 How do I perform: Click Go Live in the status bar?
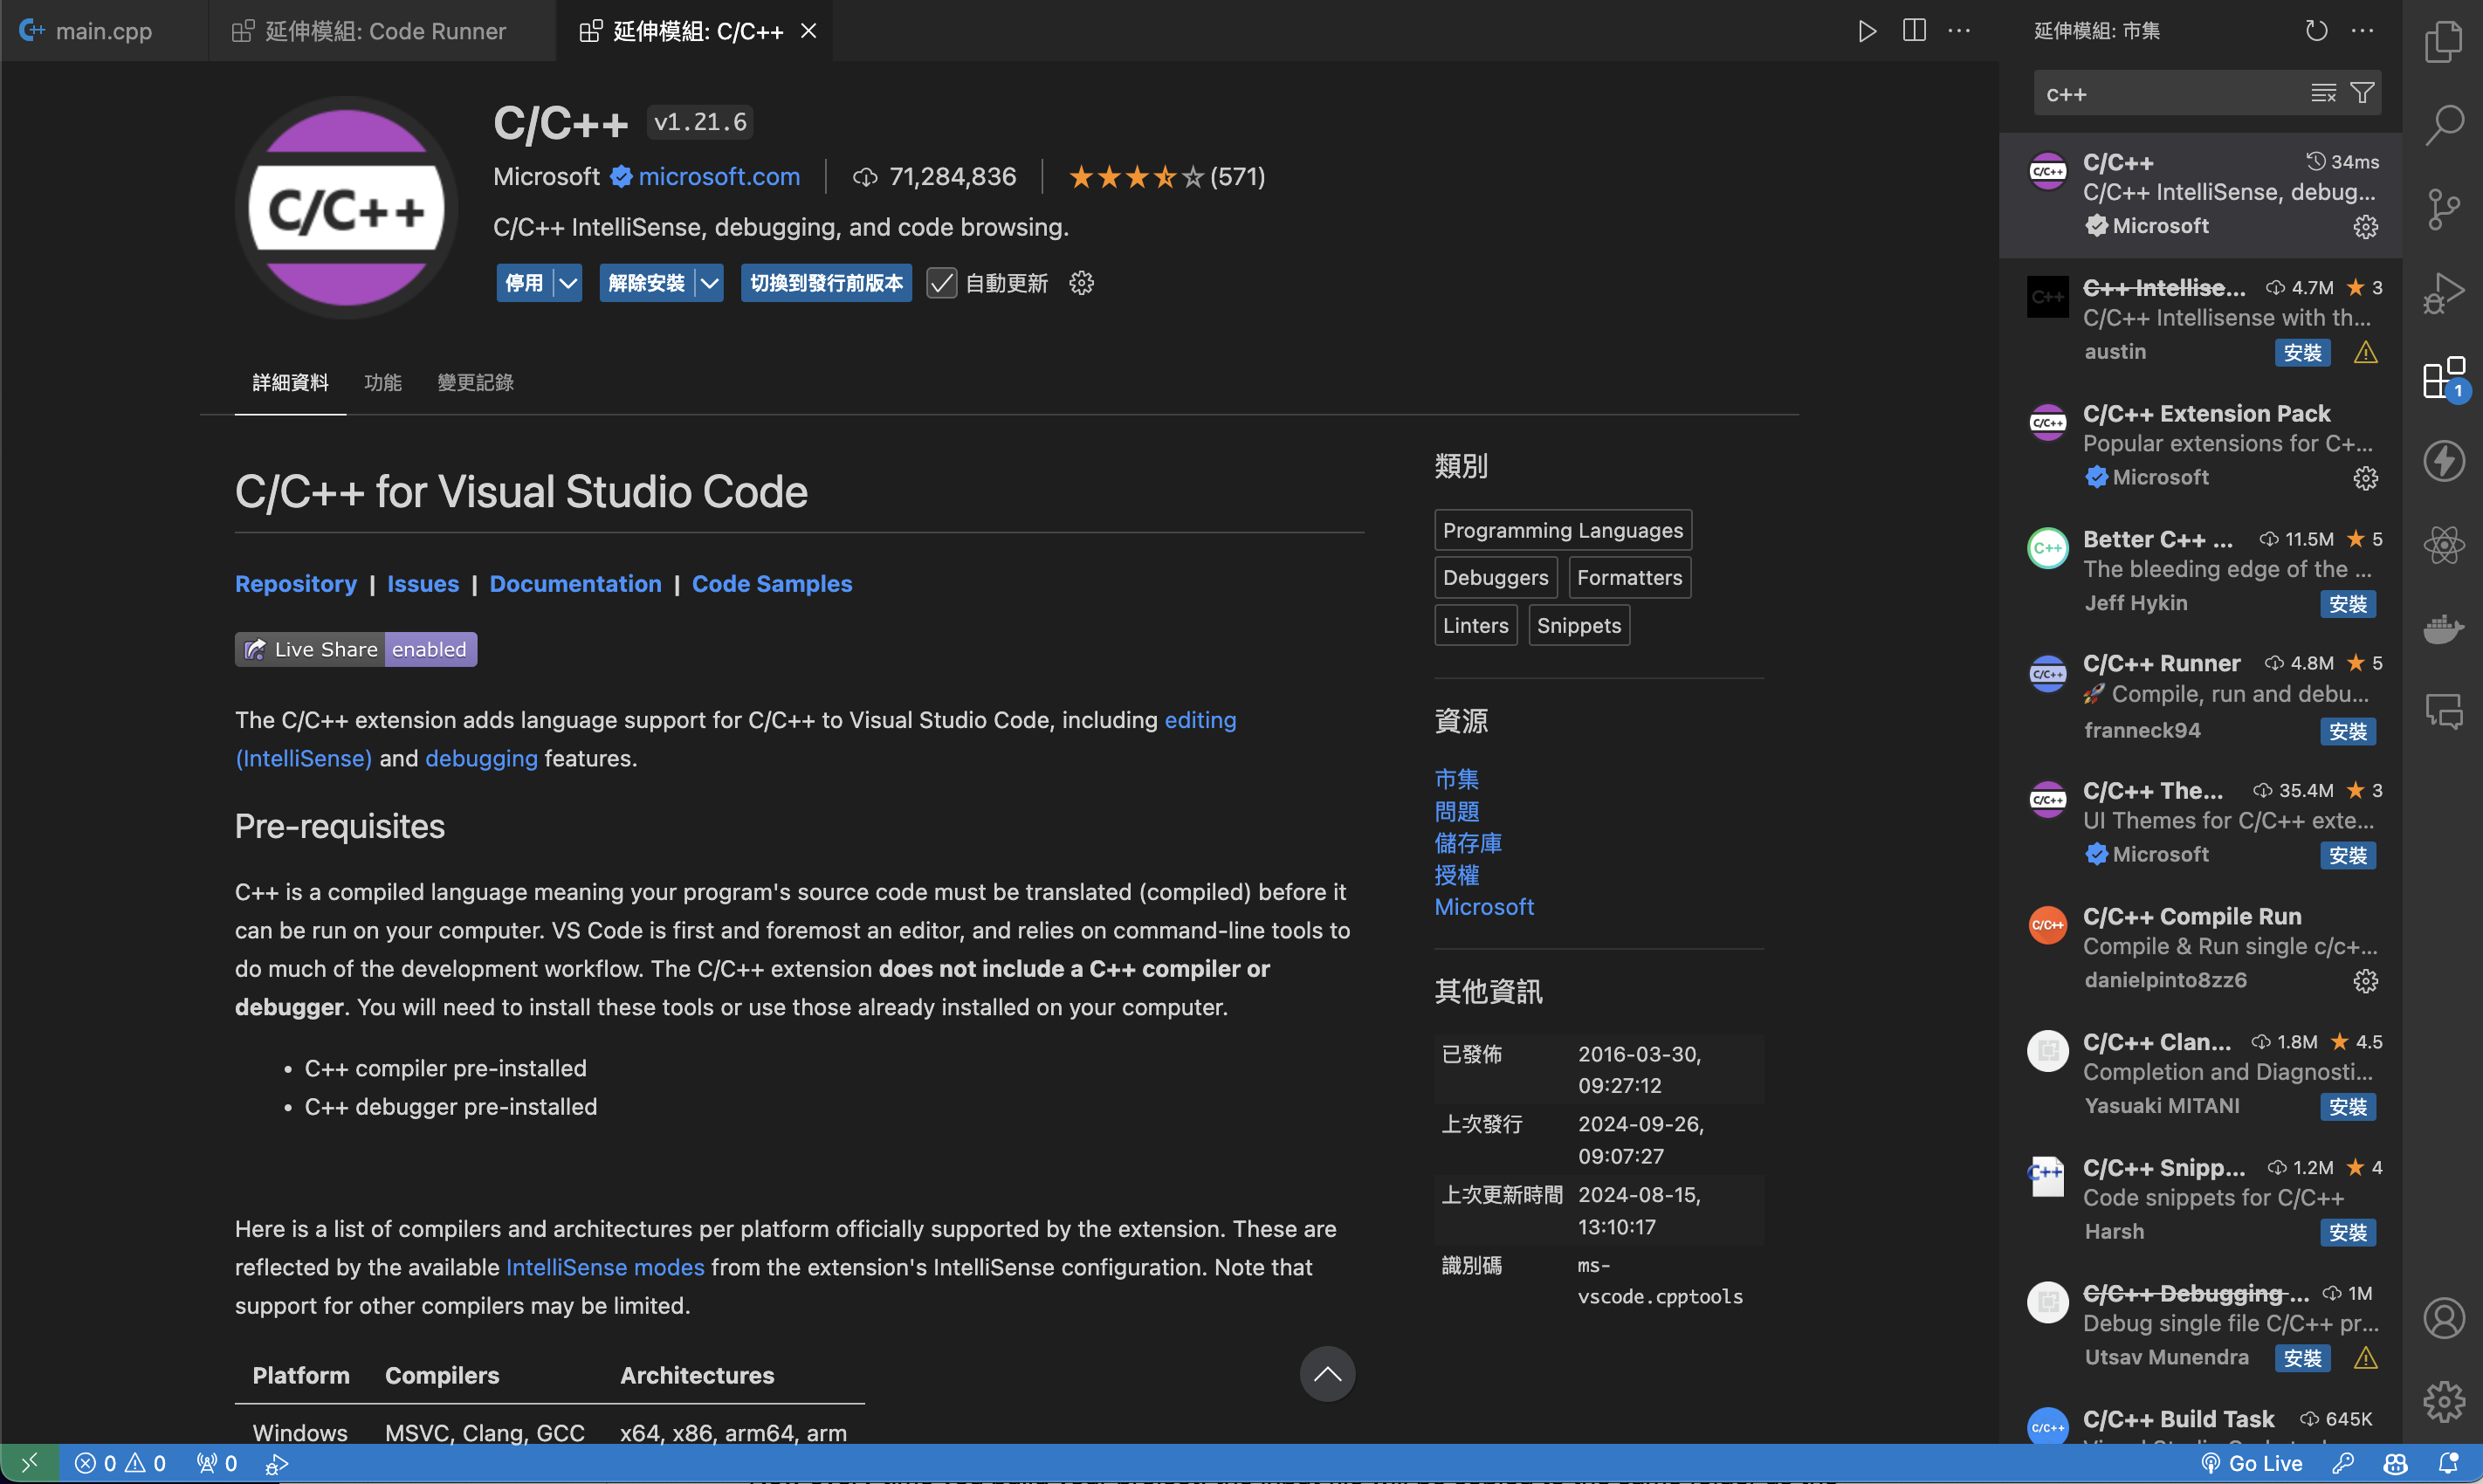click(x=2252, y=1463)
